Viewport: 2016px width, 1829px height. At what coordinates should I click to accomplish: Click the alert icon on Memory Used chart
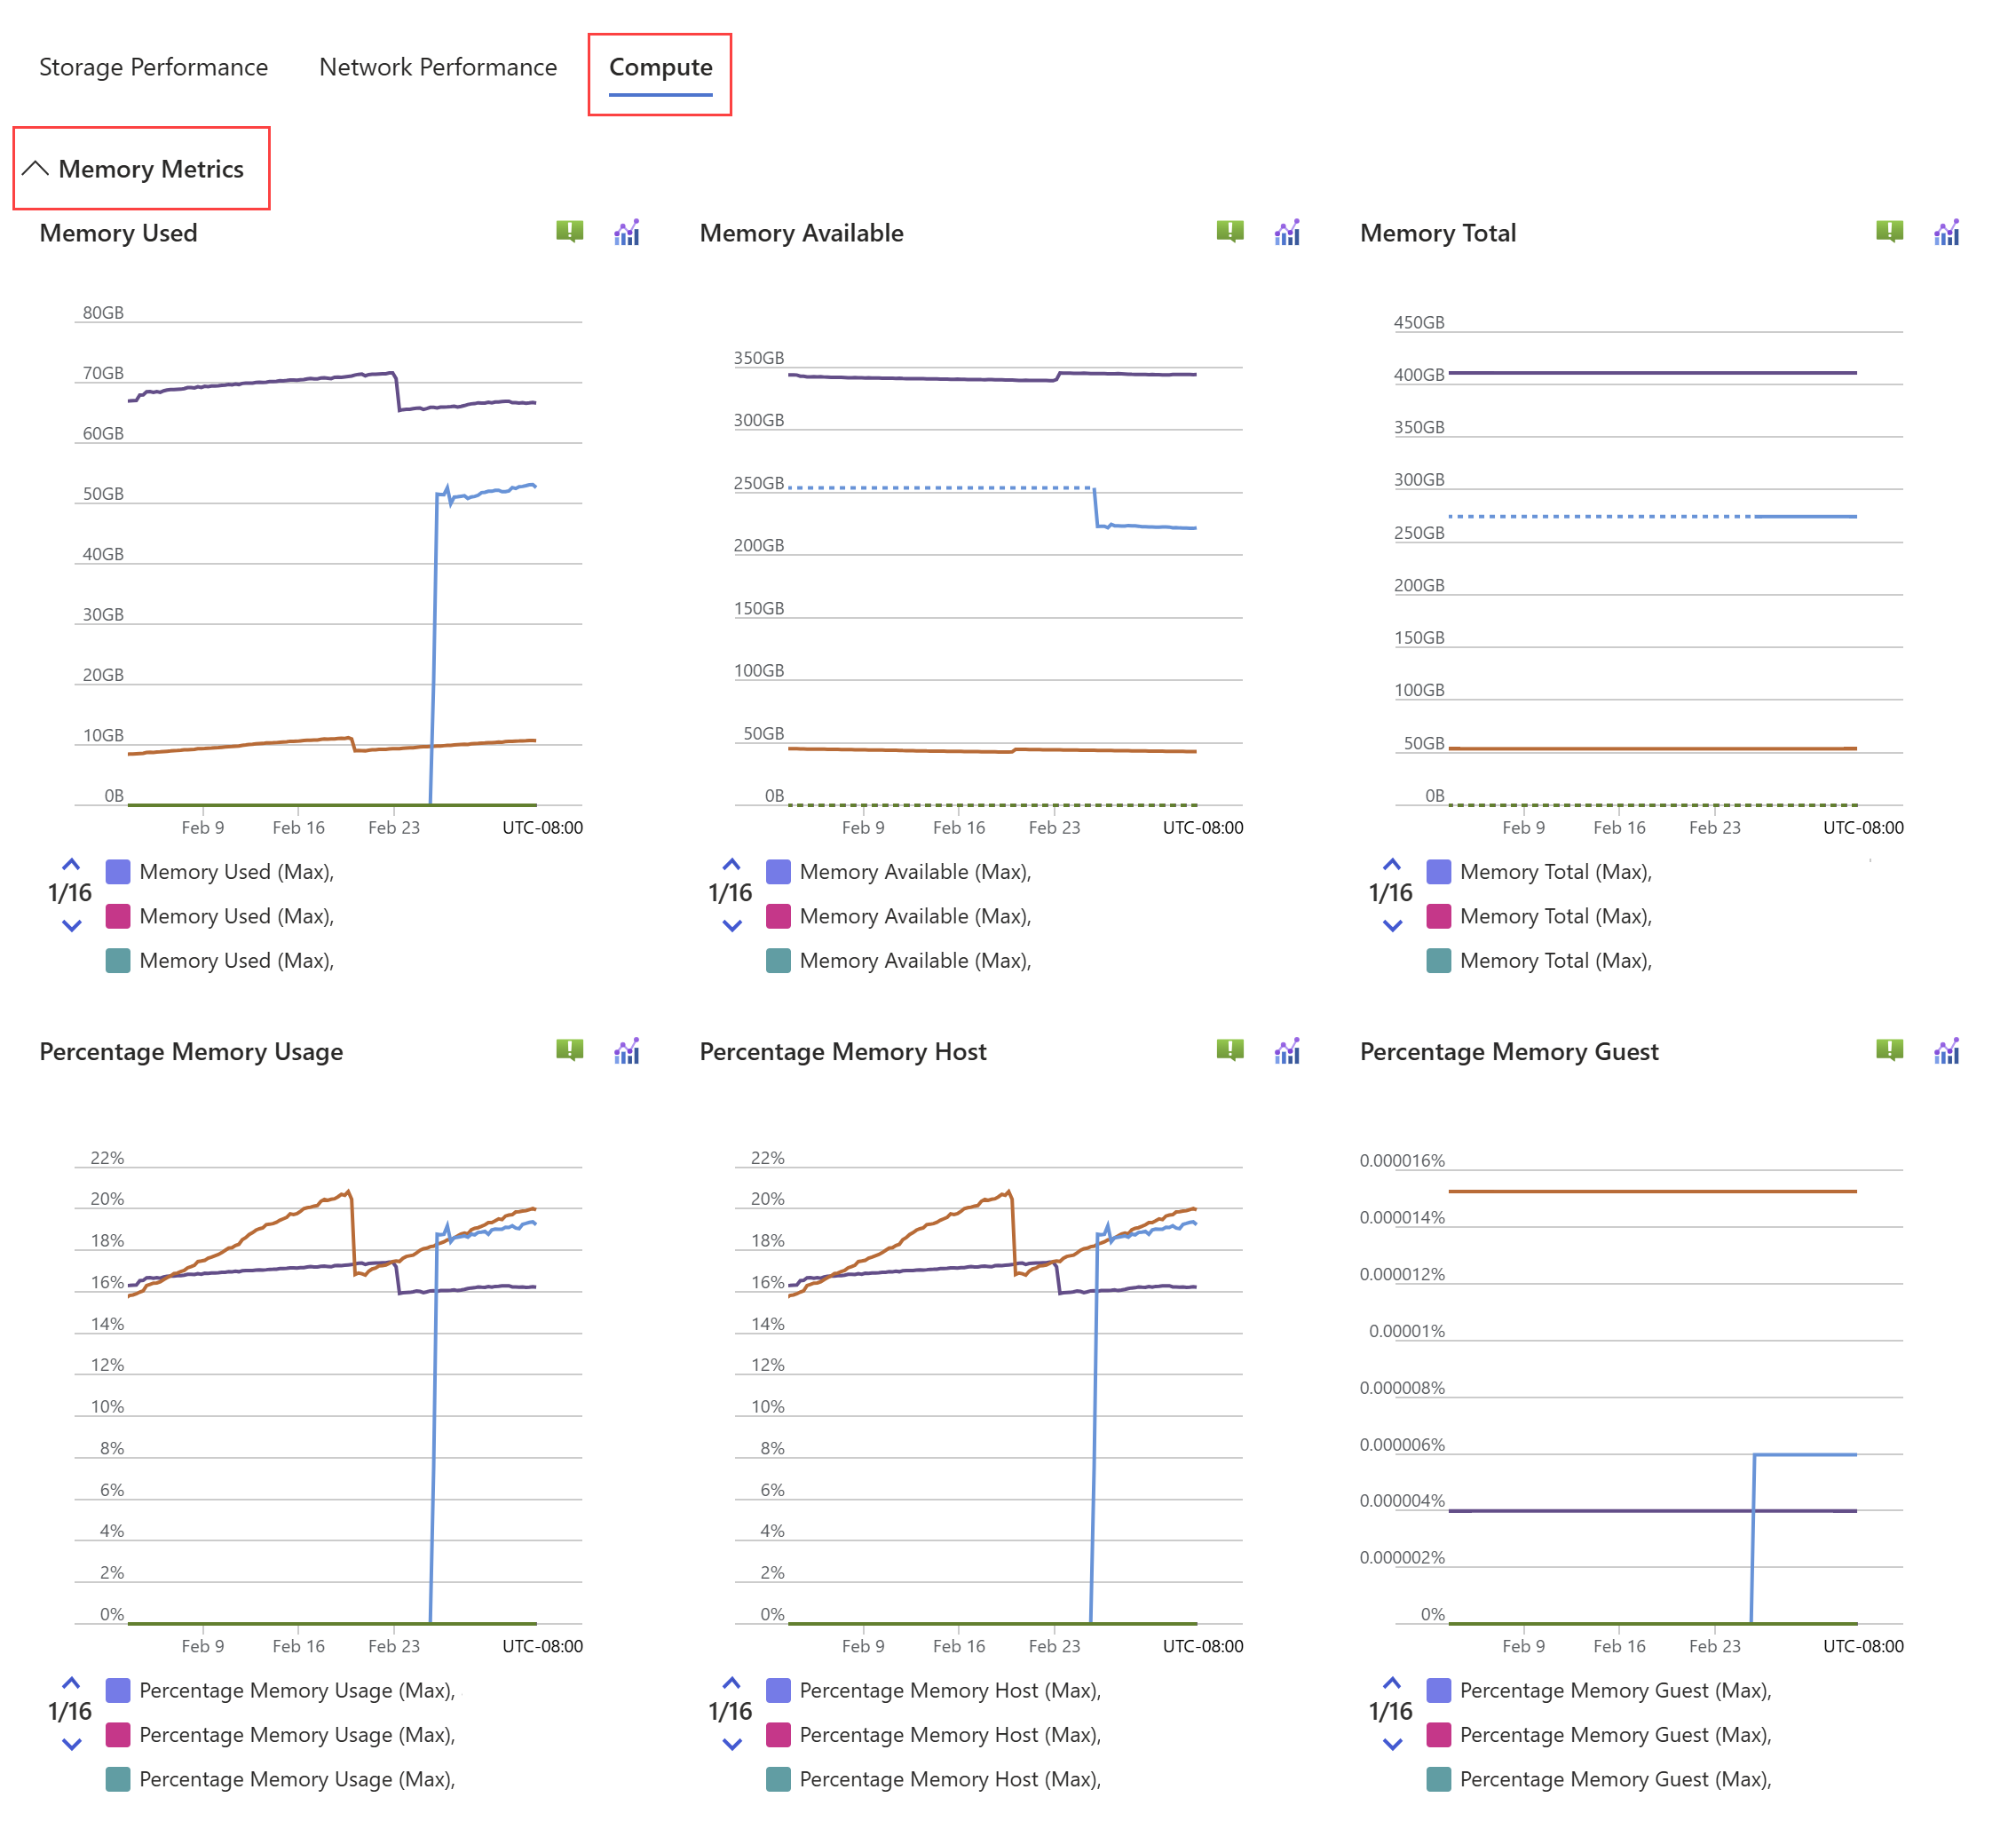(569, 232)
